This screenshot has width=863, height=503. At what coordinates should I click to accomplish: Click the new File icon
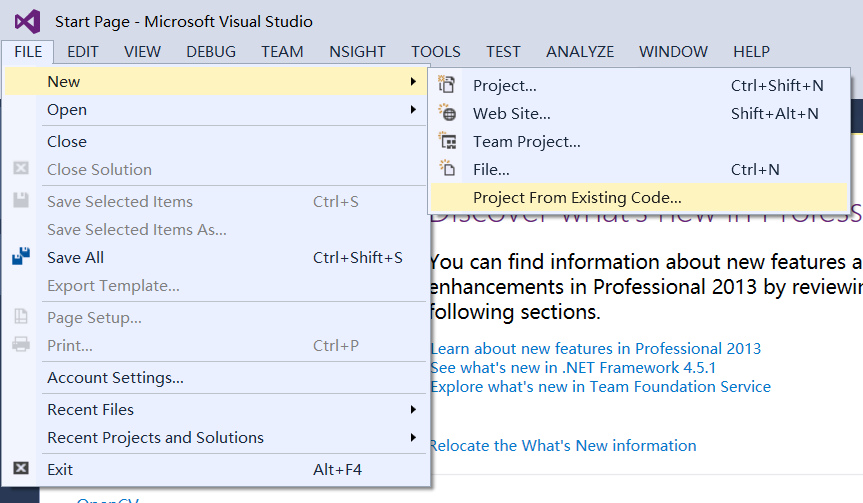pyautogui.click(x=447, y=168)
